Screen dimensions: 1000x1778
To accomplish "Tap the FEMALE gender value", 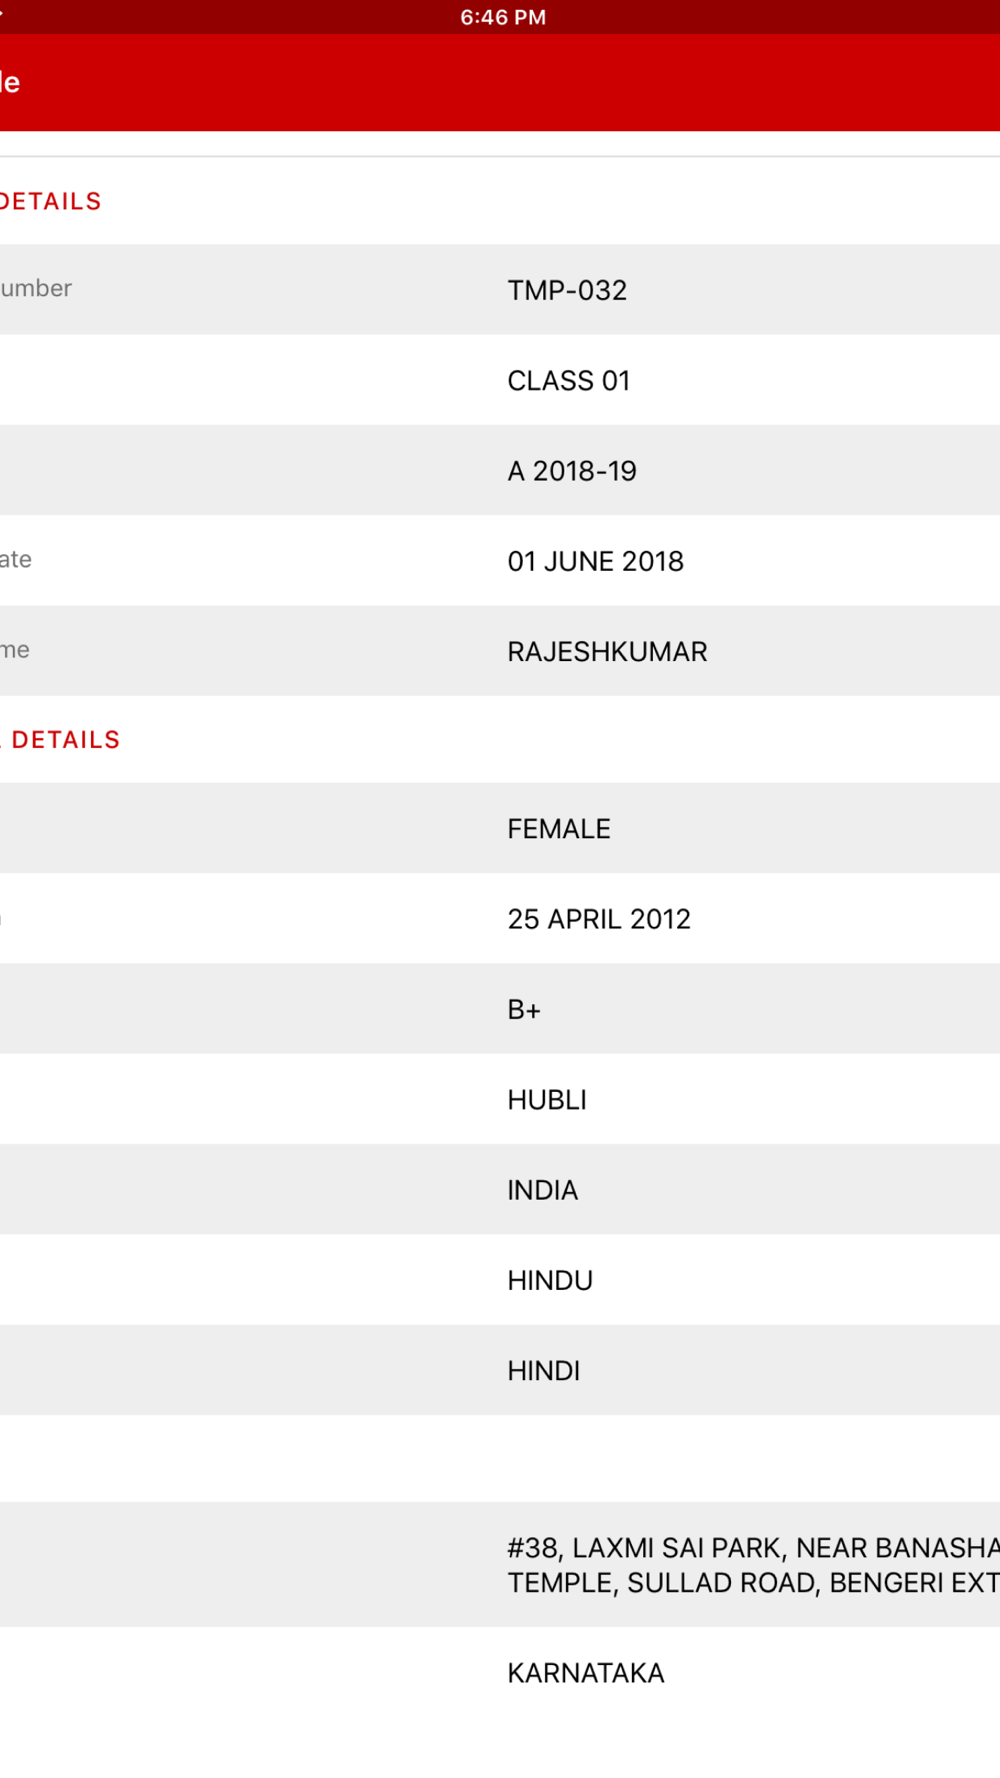I will 558,829.
